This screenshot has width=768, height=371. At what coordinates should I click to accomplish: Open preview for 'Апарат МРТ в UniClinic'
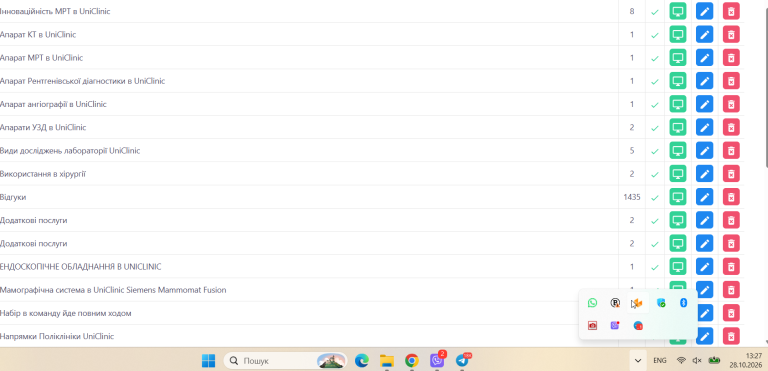[x=678, y=58]
